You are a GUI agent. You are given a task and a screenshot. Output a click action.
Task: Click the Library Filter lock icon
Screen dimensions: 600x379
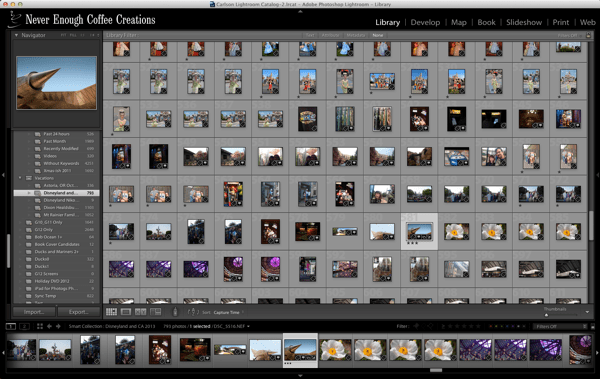click(589, 35)
